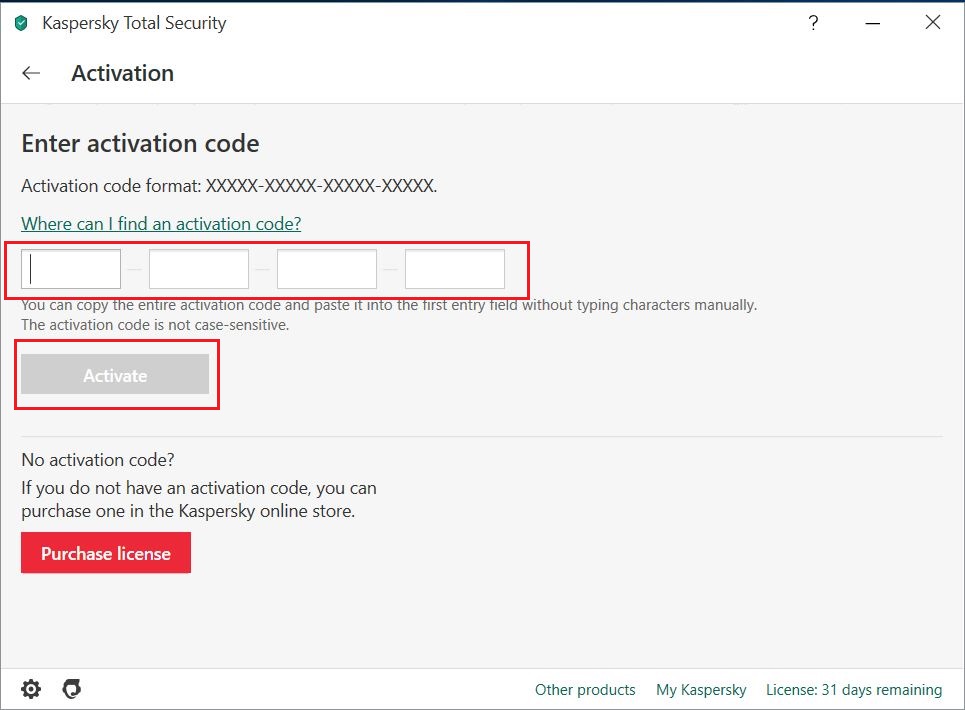Click the 'Kaspersky Total Security' window title
Viewport: 965px width, 710px height.
click(134, 23)
